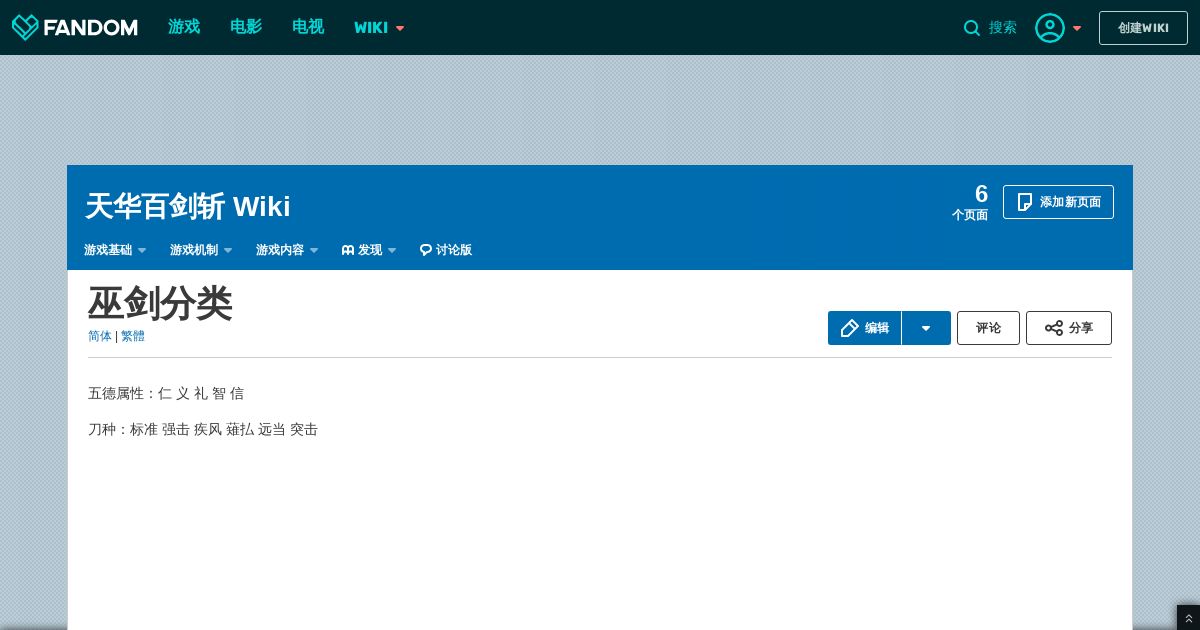Switch to 繁體 variant

(x=133, y=336)
